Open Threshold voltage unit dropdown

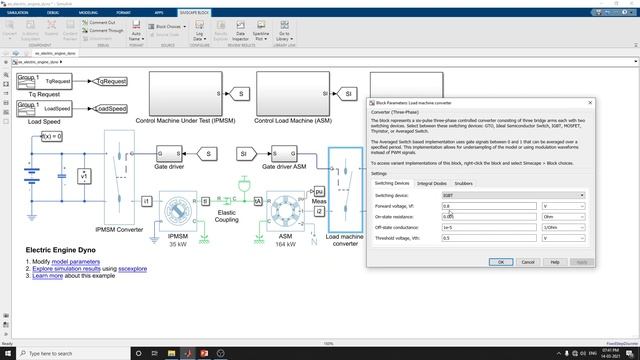(x=563, y=238)
